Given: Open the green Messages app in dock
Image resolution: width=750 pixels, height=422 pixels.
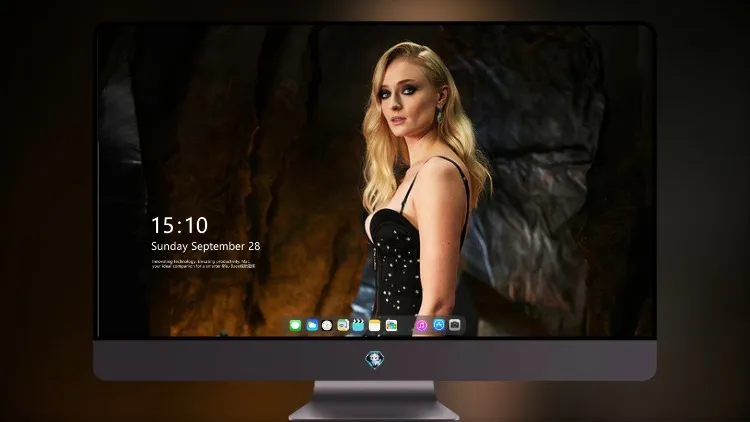Looking at the screenshot, I should pos(295,326).
